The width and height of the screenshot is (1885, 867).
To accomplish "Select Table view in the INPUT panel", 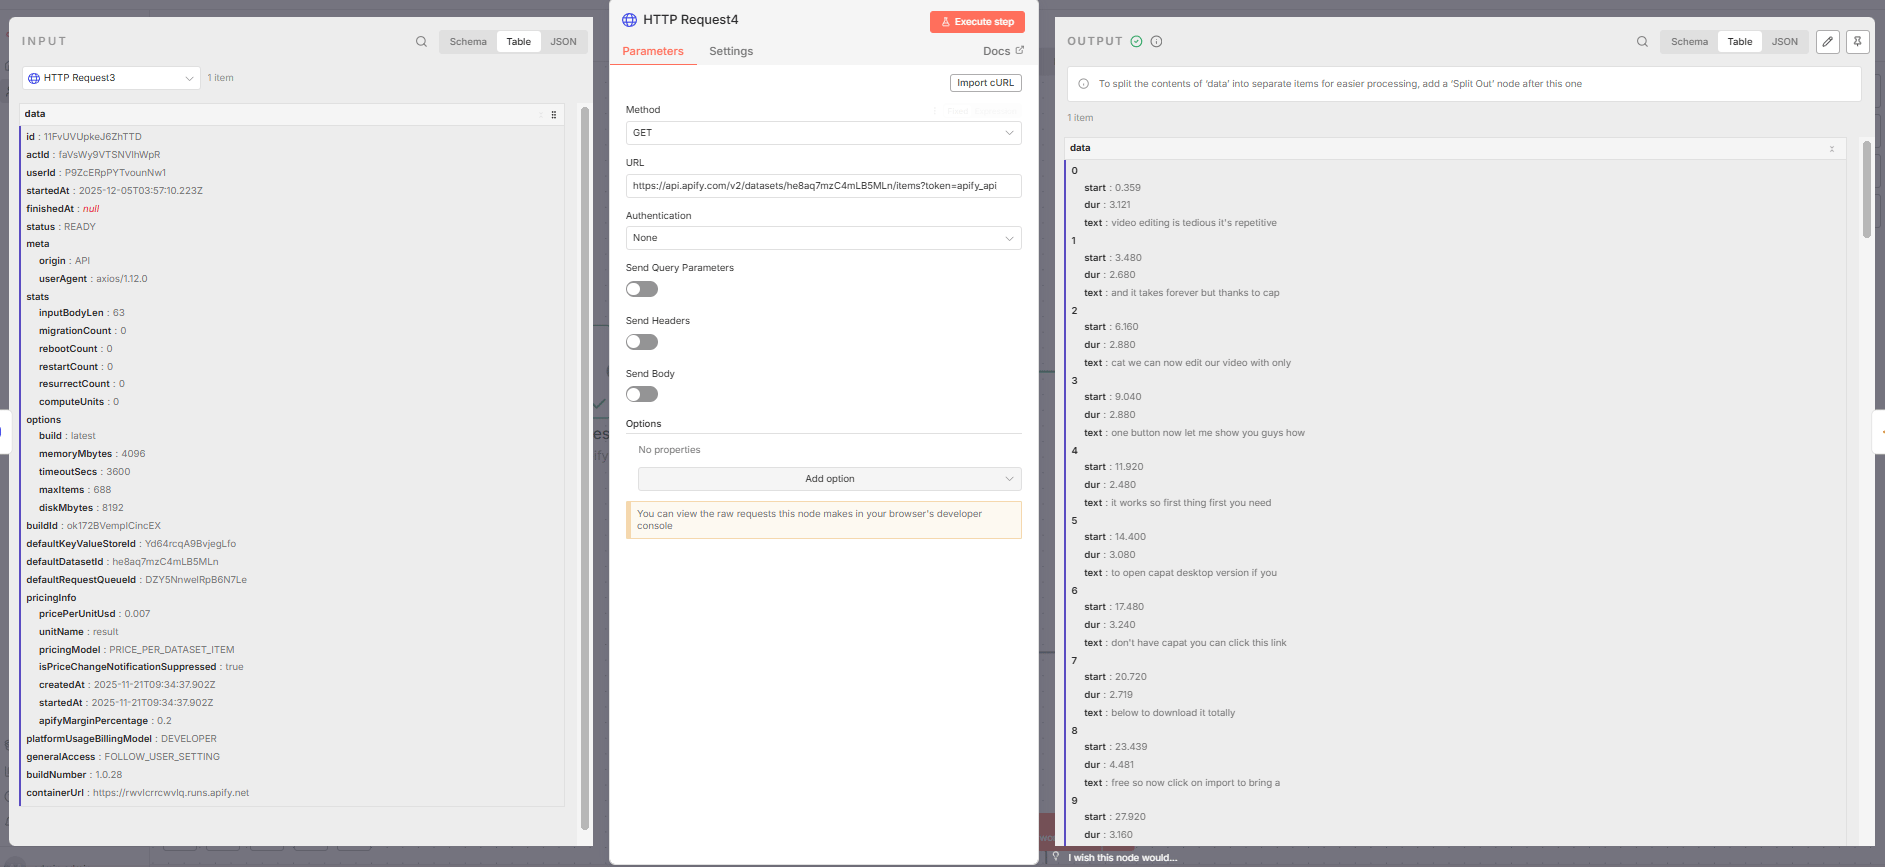I will pos(518,42).
